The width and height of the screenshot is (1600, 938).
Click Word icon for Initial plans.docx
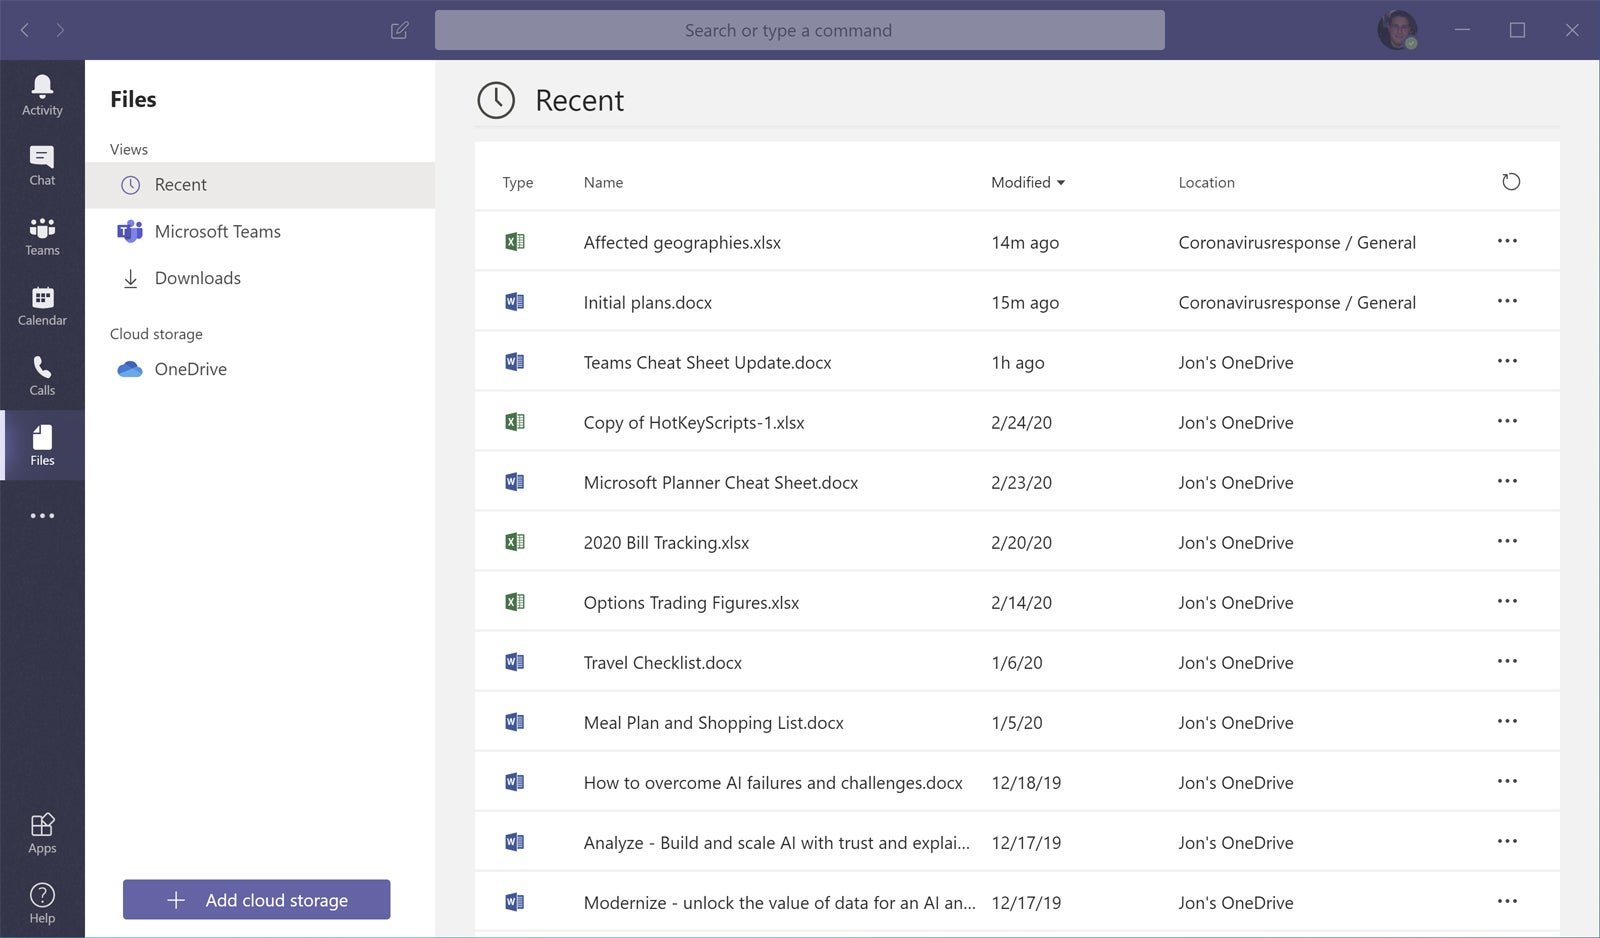[515, 302]
